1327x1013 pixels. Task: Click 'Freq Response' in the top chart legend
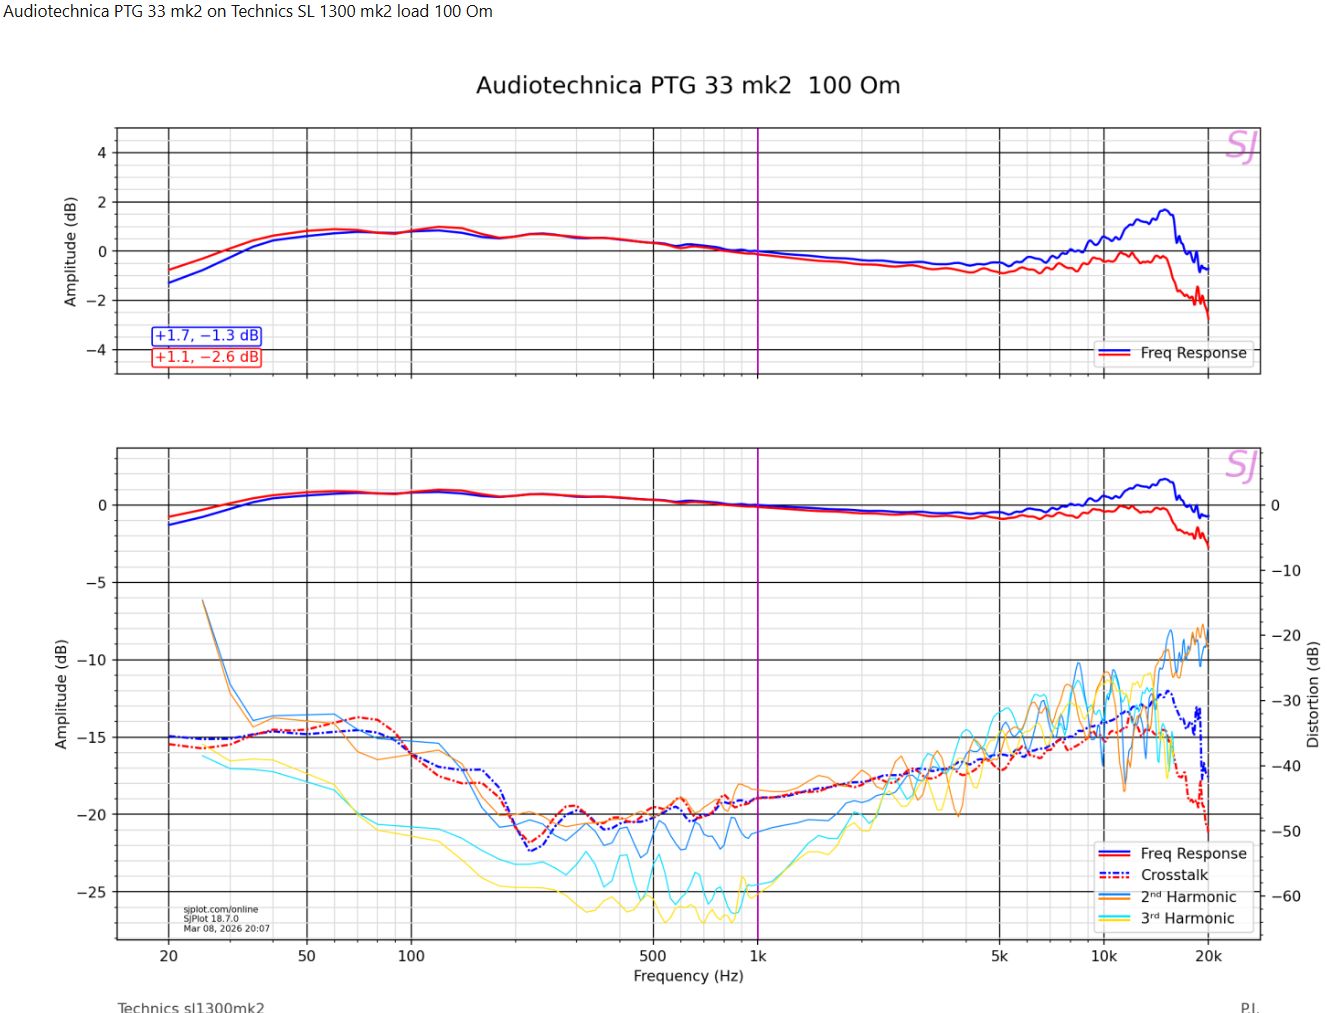tap(1193, 353)
